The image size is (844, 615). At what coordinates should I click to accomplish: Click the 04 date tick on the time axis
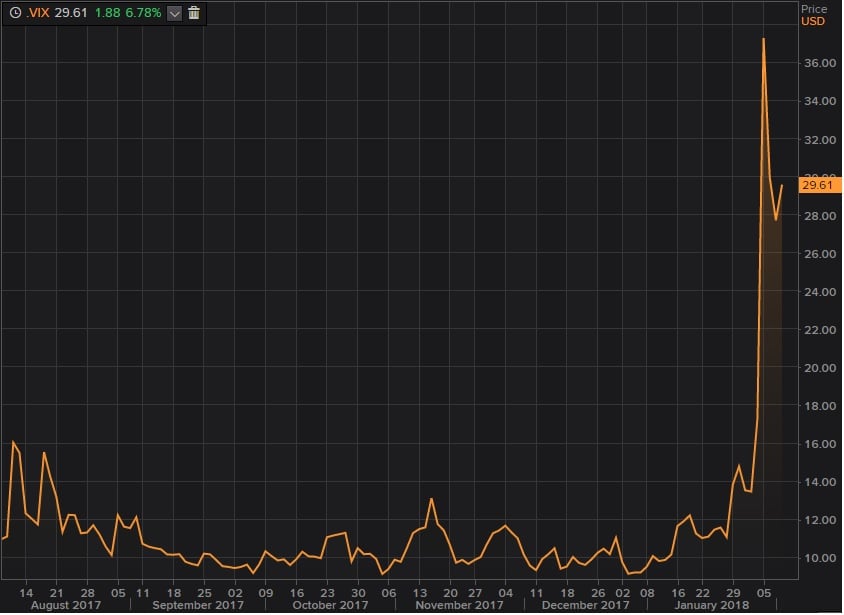[x=505, y=593]
